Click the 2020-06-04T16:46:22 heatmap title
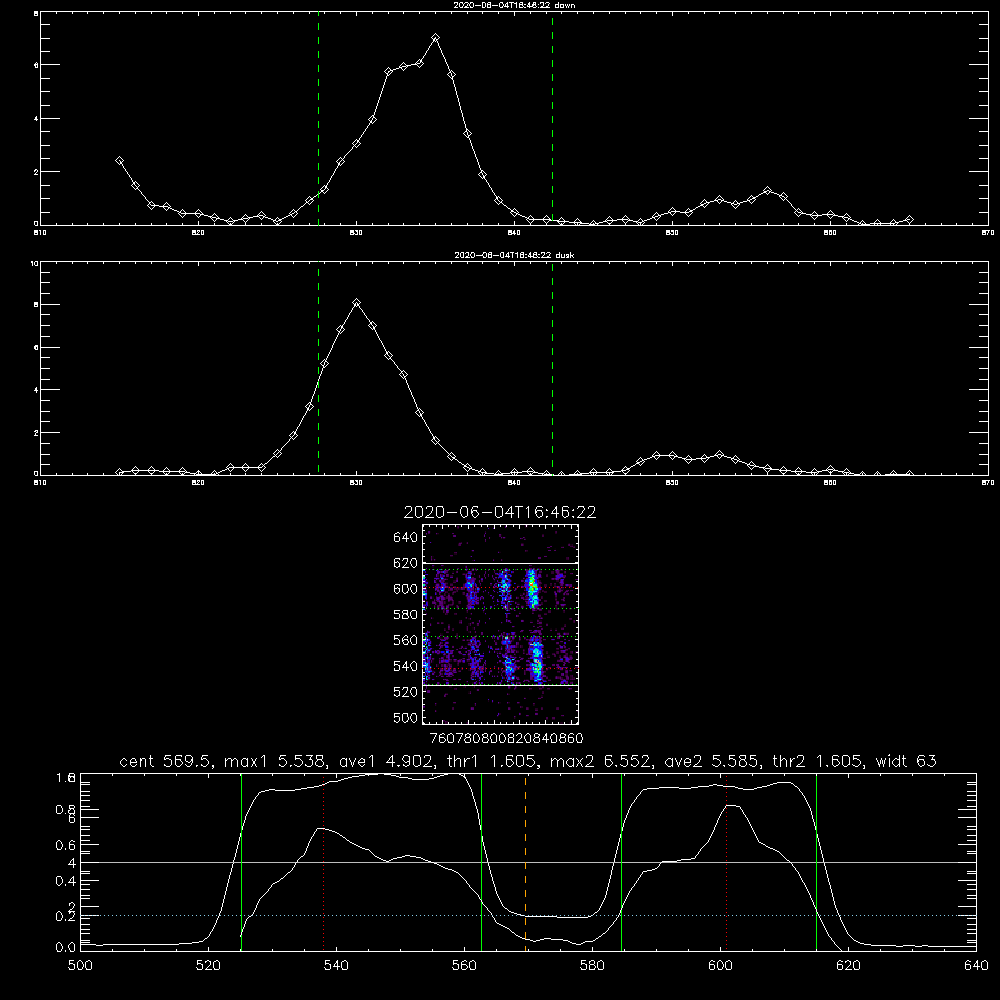The width and height of the screenshot is (1000, 1000). click(500, 512)
